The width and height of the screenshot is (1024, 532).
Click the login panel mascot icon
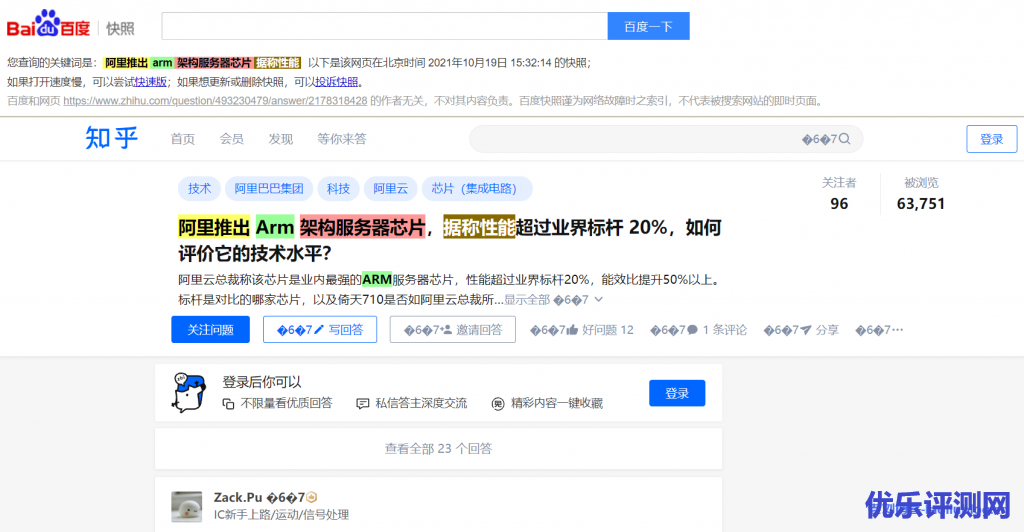tap(187, 392)
